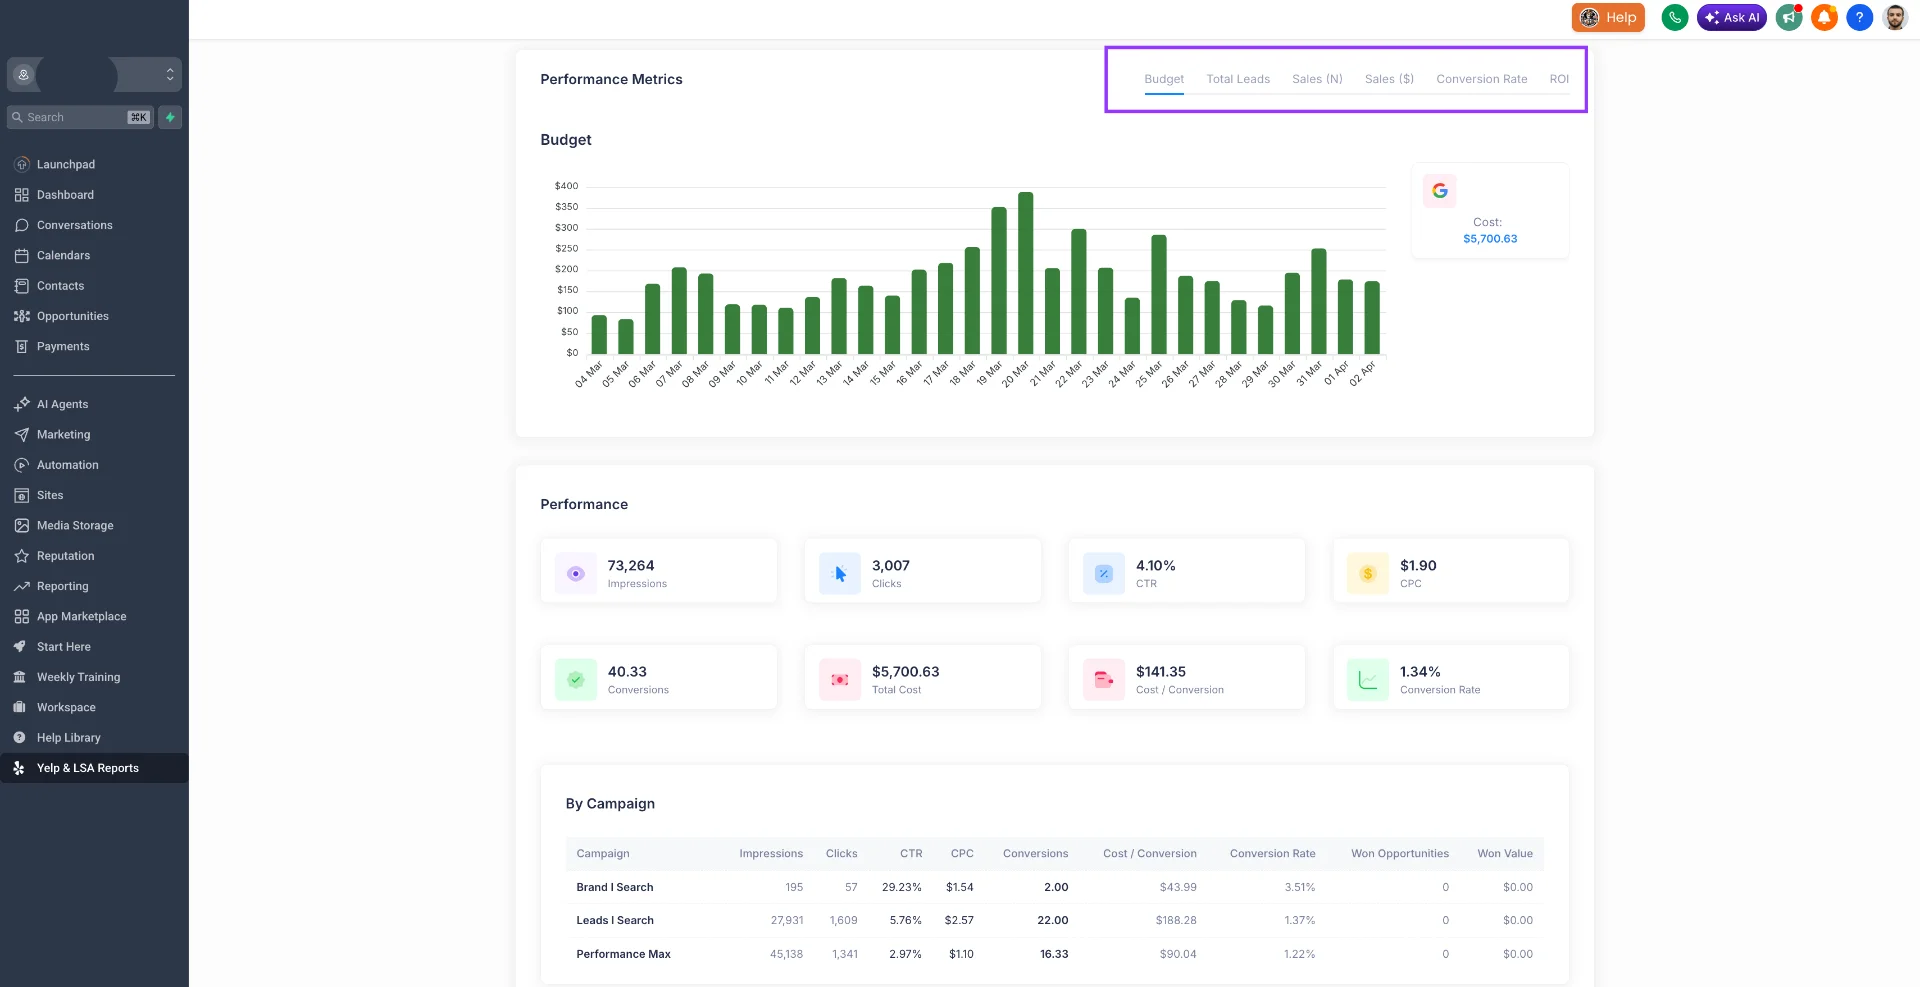This screenshot has width=1920, height=987.
Task: Open the account switcher dropdown
Action: pyautogui.click(x=168, y=74)
